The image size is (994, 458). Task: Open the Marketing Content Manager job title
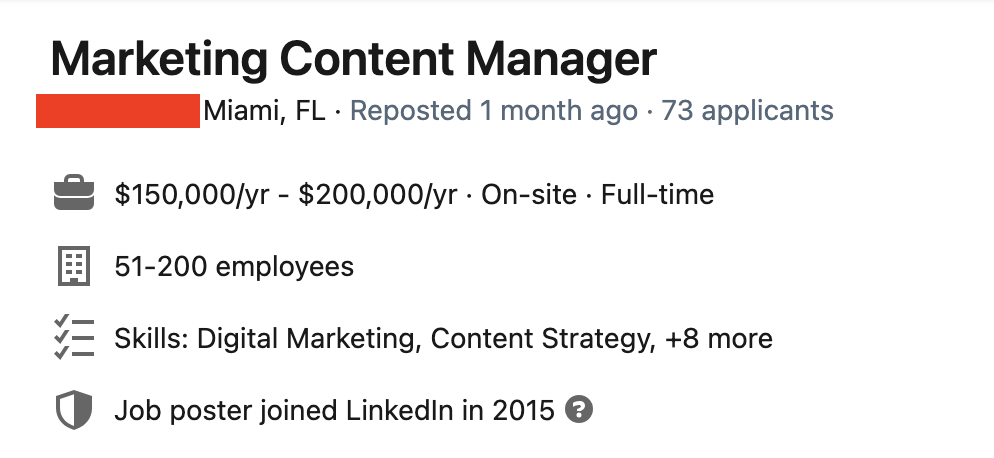353,60
